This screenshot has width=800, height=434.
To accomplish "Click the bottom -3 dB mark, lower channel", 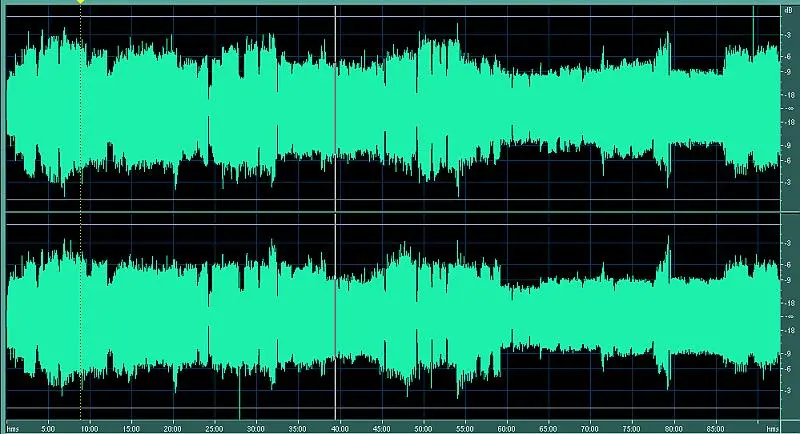I will (789, 391).
